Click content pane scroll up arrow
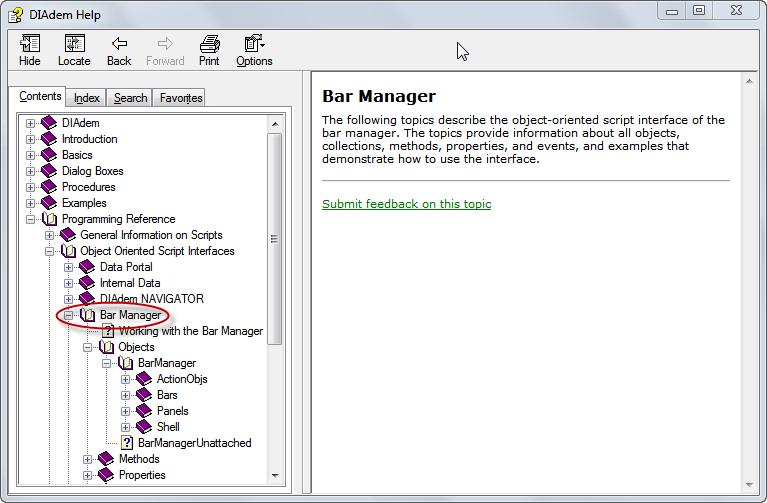The image size is (767, 503). 749,81
